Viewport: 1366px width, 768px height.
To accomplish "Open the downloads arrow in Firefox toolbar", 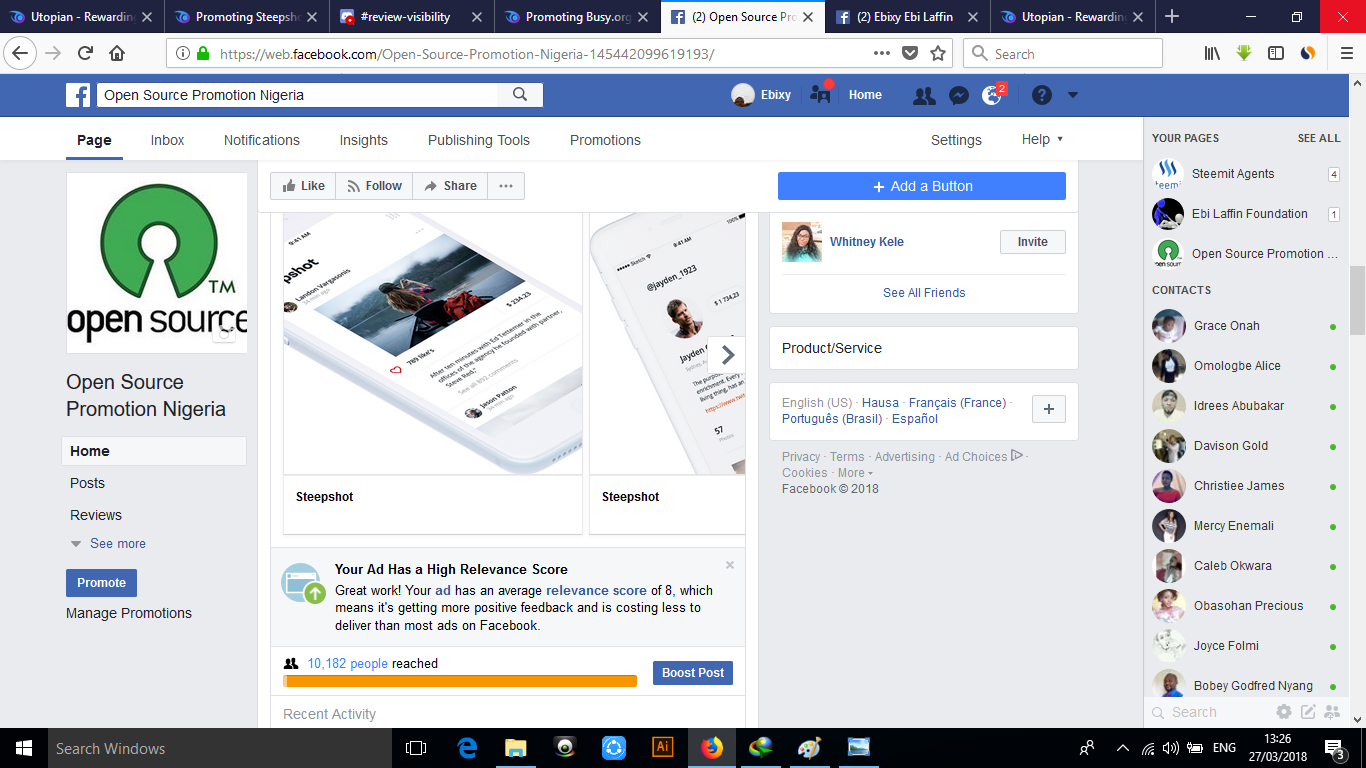I will (1244, 54).
